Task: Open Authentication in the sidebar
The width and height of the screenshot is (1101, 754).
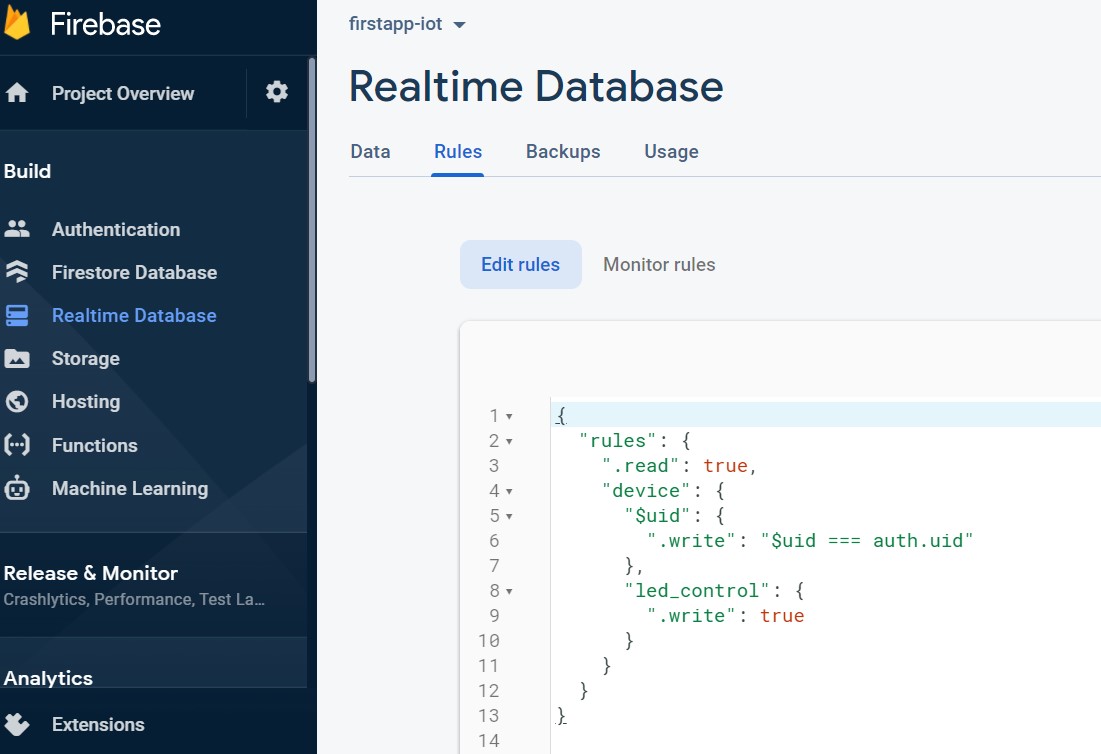Action: click(x=116, y=230)
